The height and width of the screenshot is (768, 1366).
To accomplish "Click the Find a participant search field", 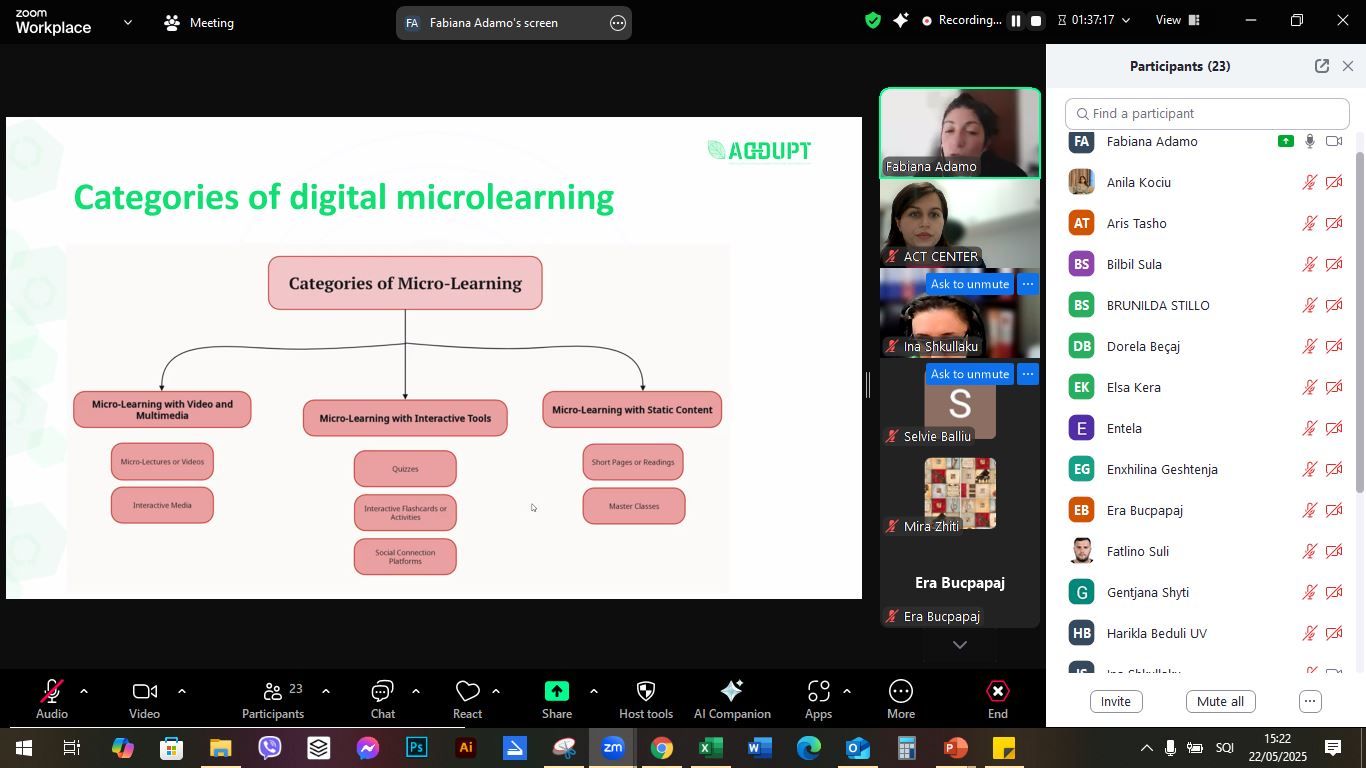I will [1207, 114].
